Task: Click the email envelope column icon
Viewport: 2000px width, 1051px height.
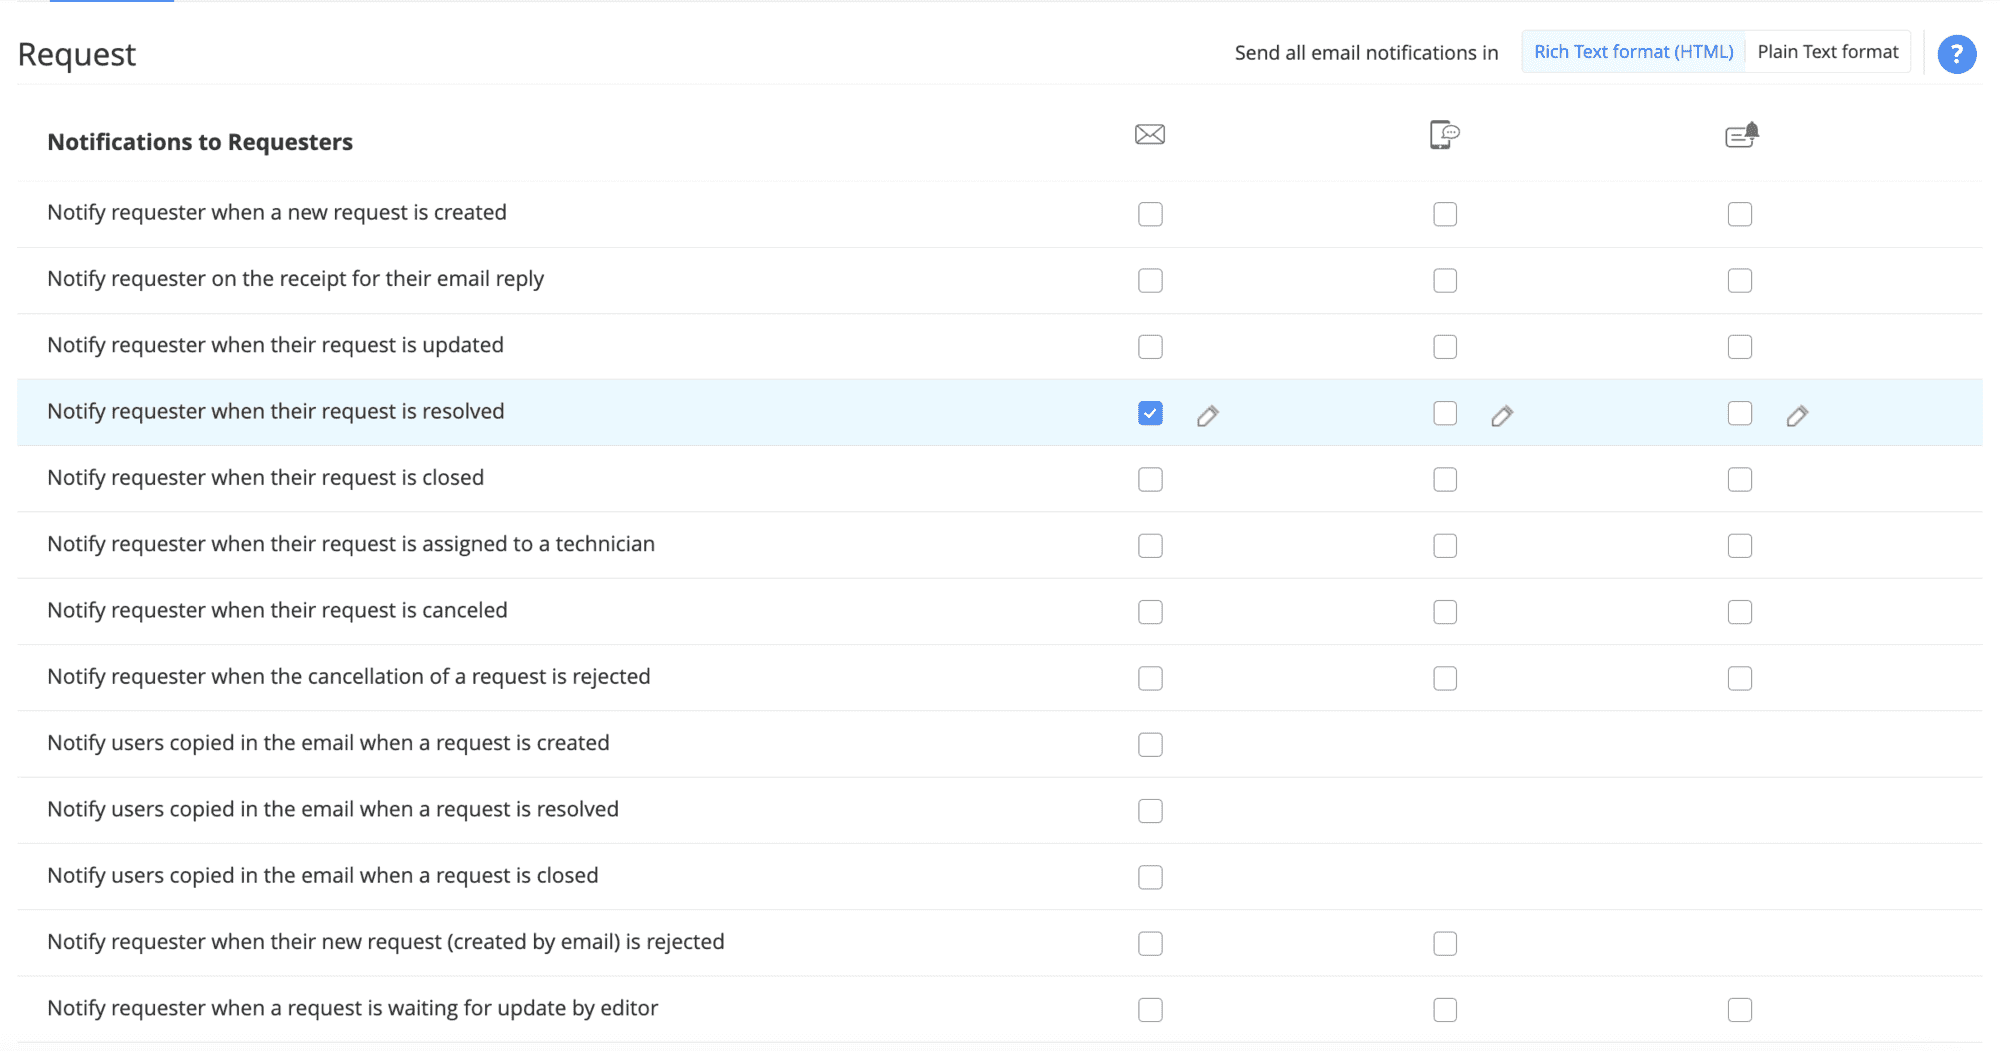Action: pyautogui.click(x=1150, y=134)
